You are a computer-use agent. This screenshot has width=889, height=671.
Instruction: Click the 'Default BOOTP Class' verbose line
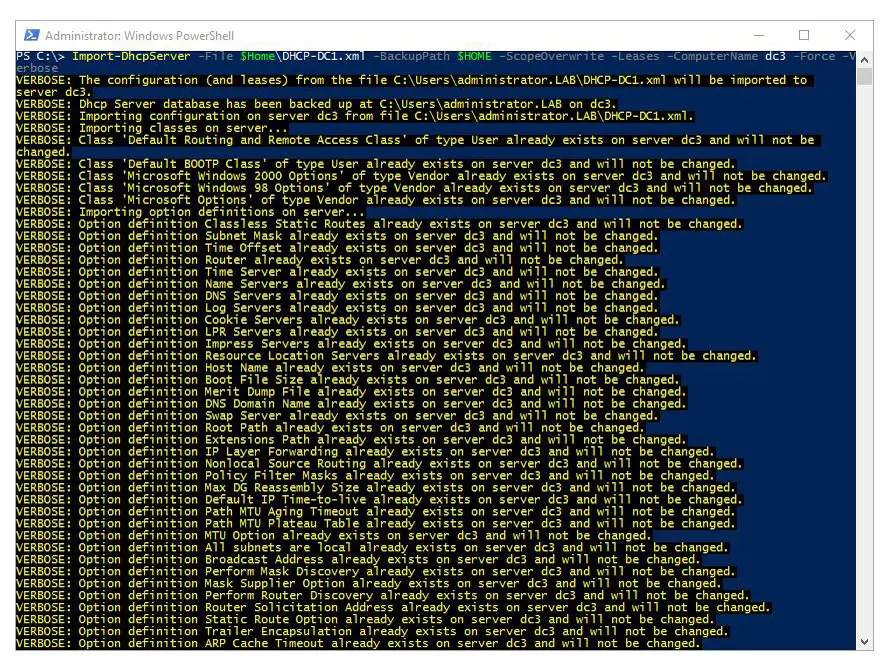[376, 164]
